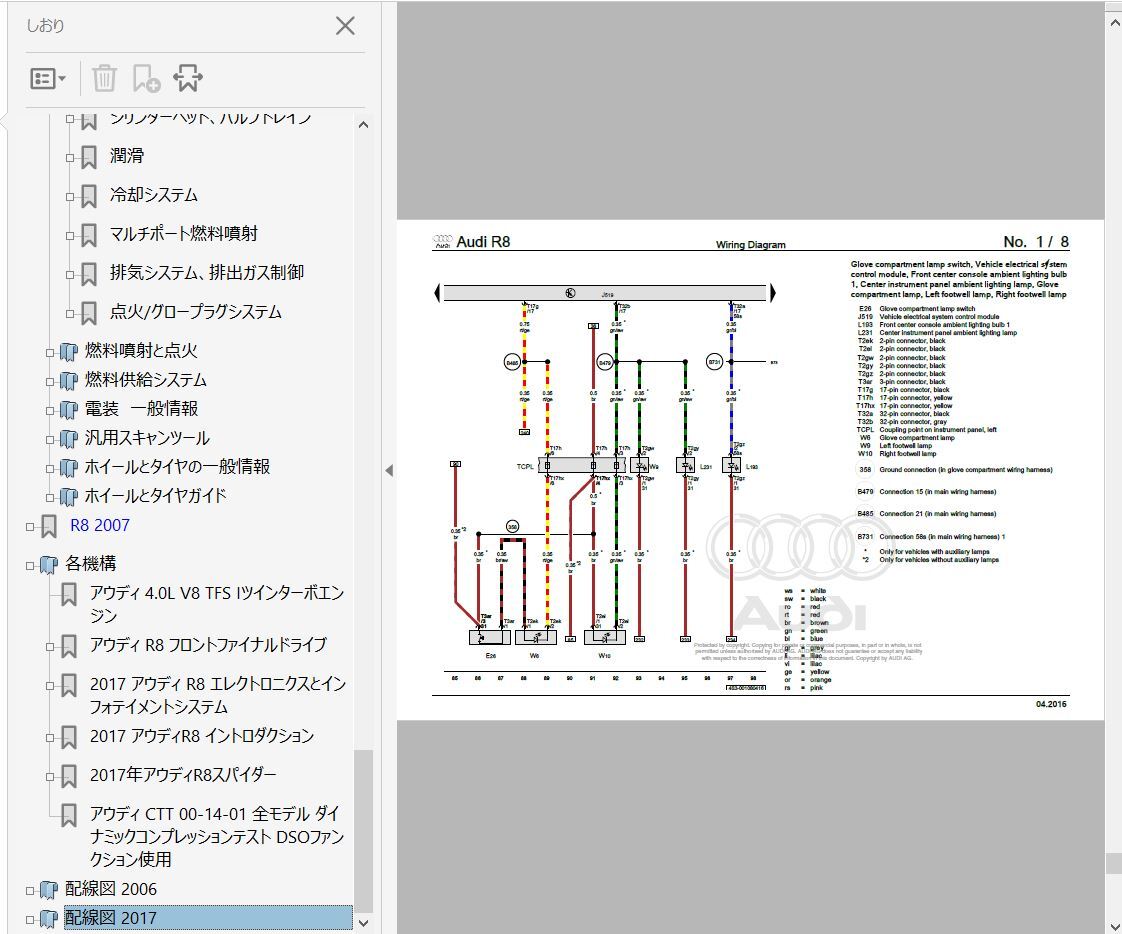Expand the 燃料供給システム bookmark node
This screenshot has height=934, width=1122.
[x=49, y=381]
